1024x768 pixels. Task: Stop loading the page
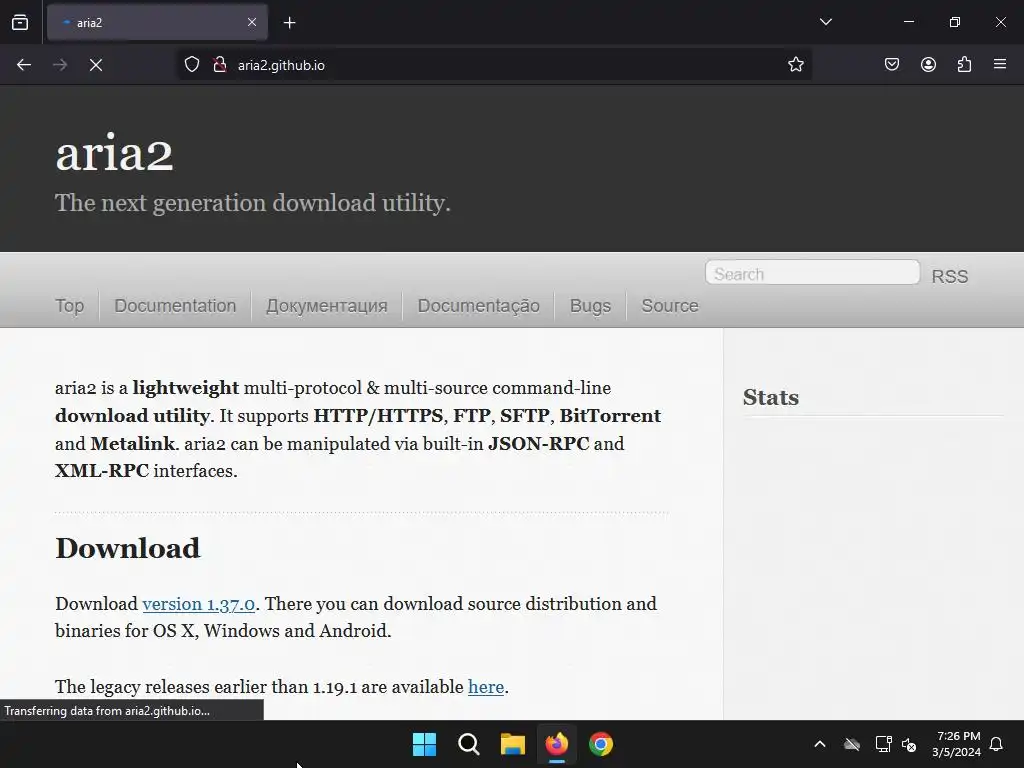[x=96, y=65]
